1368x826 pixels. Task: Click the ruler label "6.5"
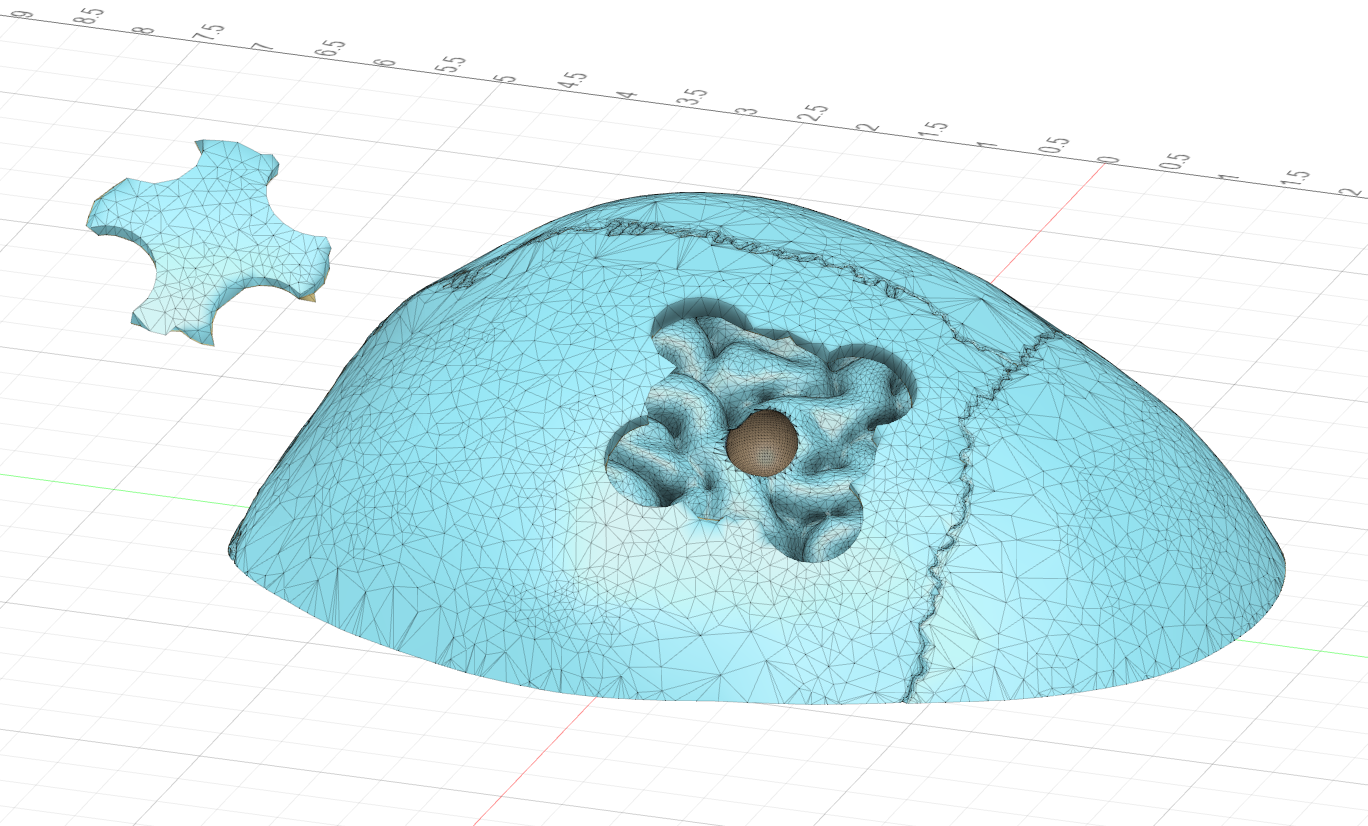click(x=331, y=50)
